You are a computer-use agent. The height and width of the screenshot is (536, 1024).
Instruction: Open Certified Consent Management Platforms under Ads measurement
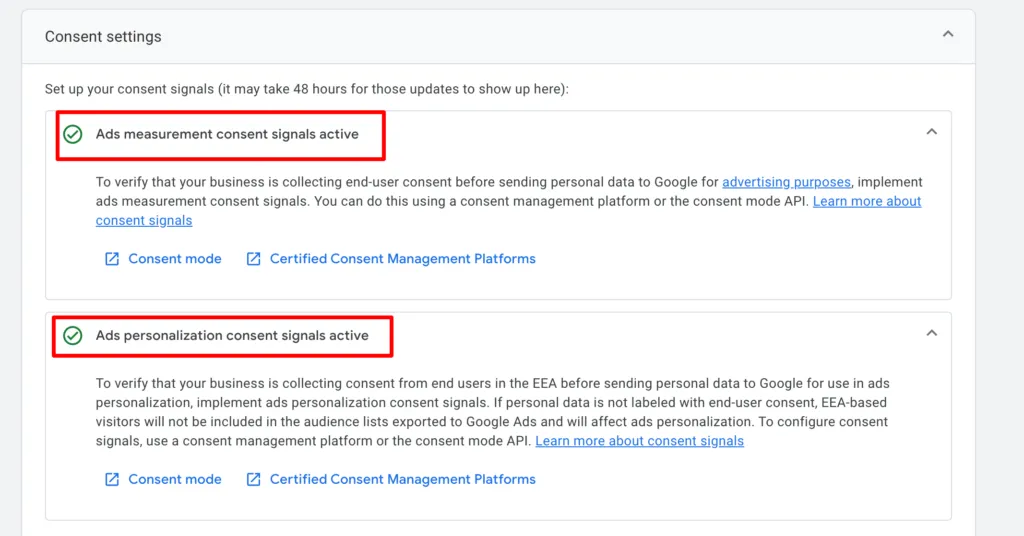coord(402,259)
